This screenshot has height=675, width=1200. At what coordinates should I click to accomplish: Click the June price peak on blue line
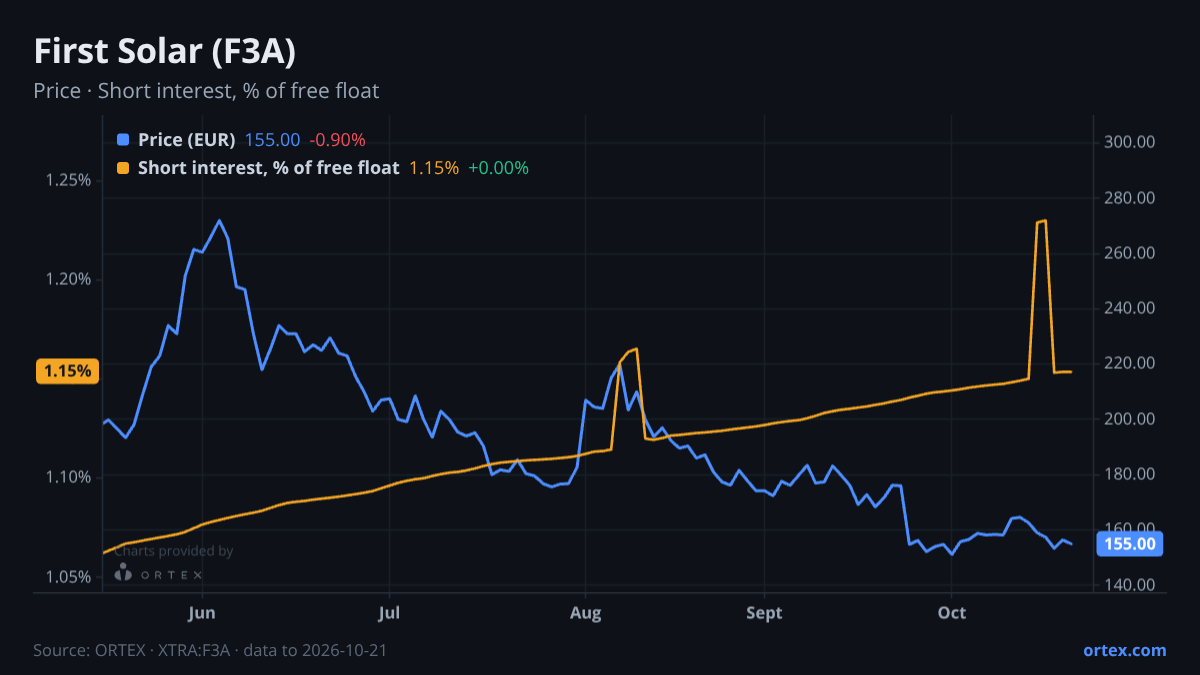coord(219,221)
